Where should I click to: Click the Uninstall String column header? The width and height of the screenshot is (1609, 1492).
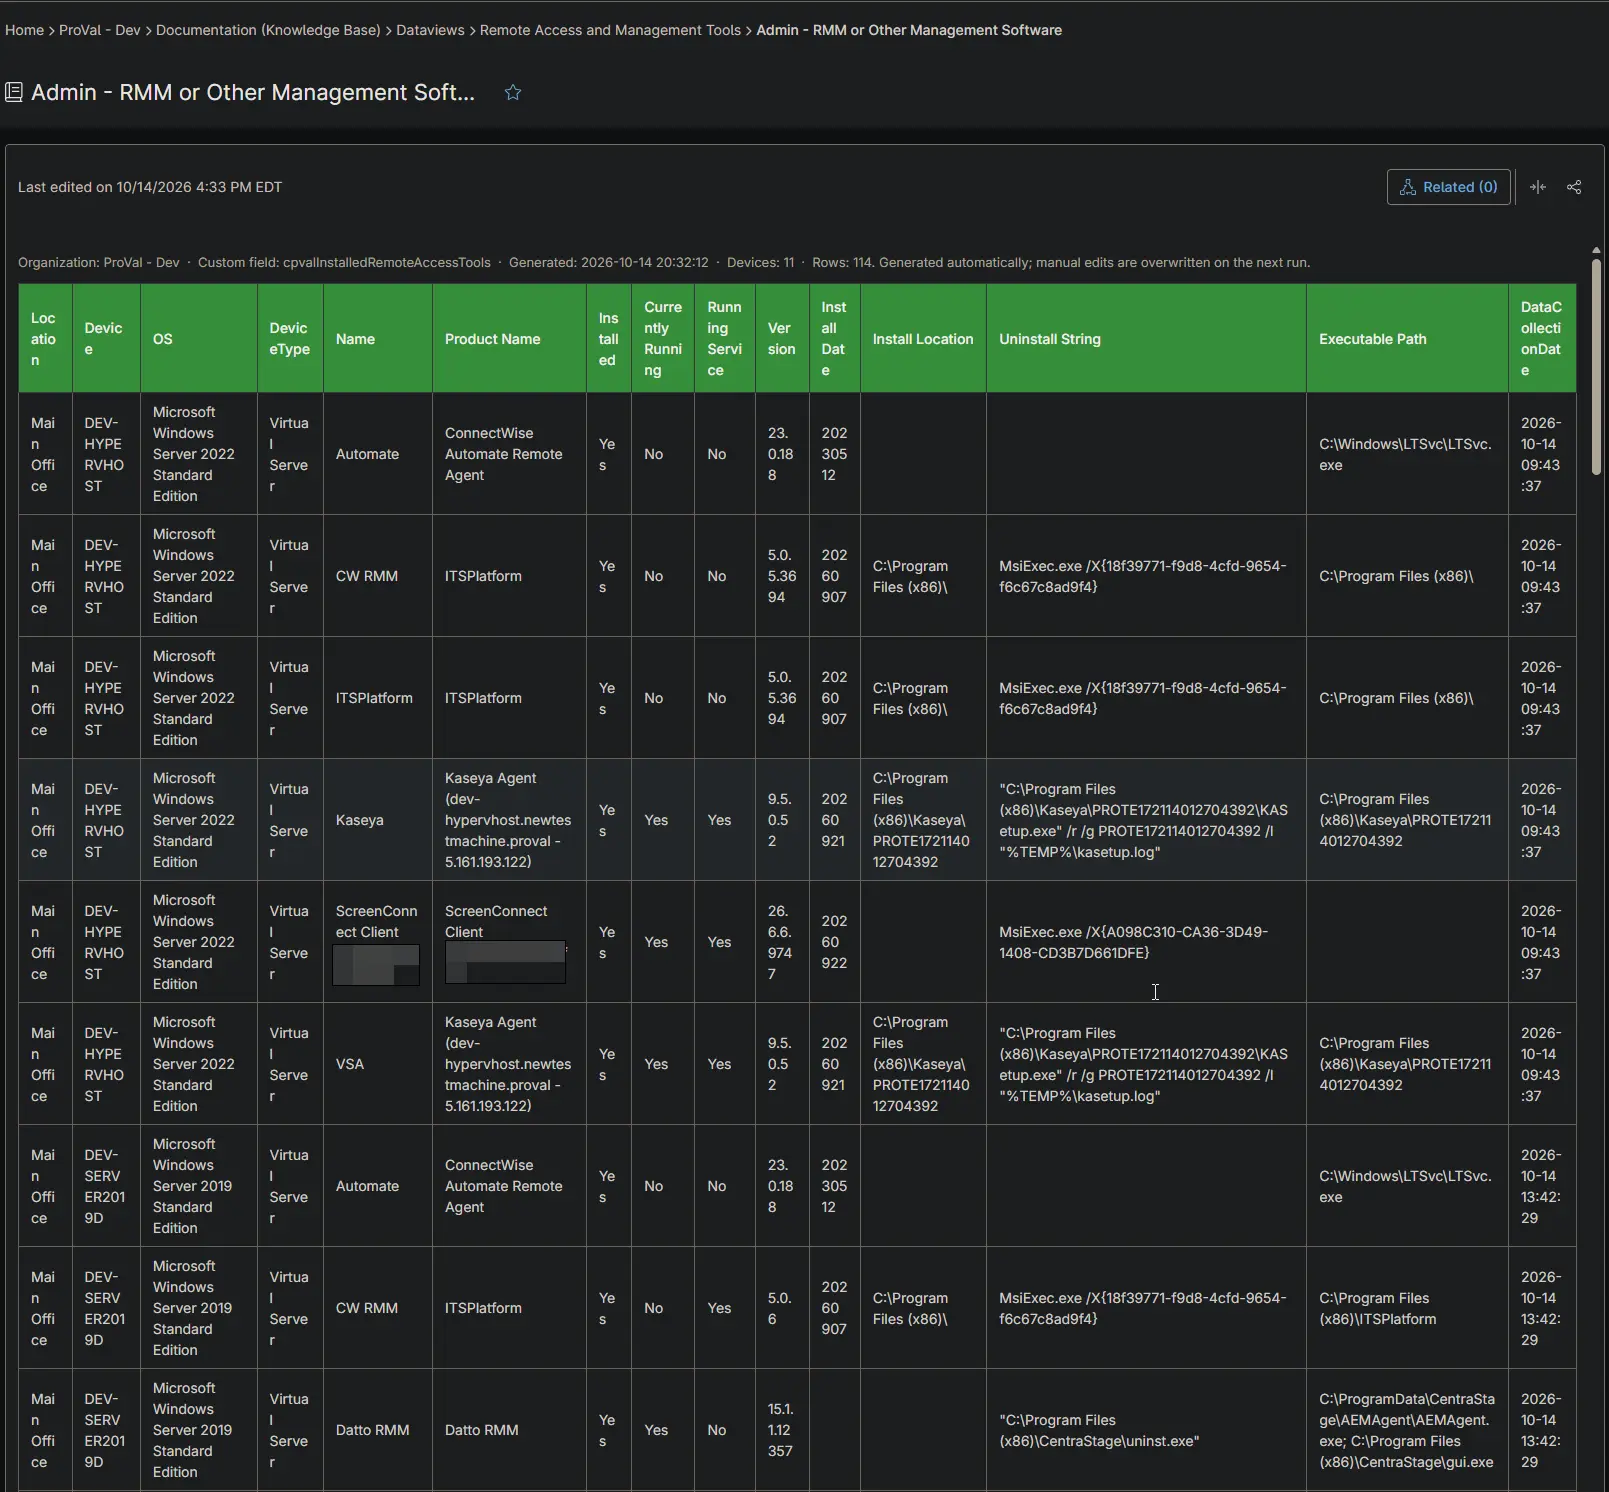click(x=1146, y=339)
